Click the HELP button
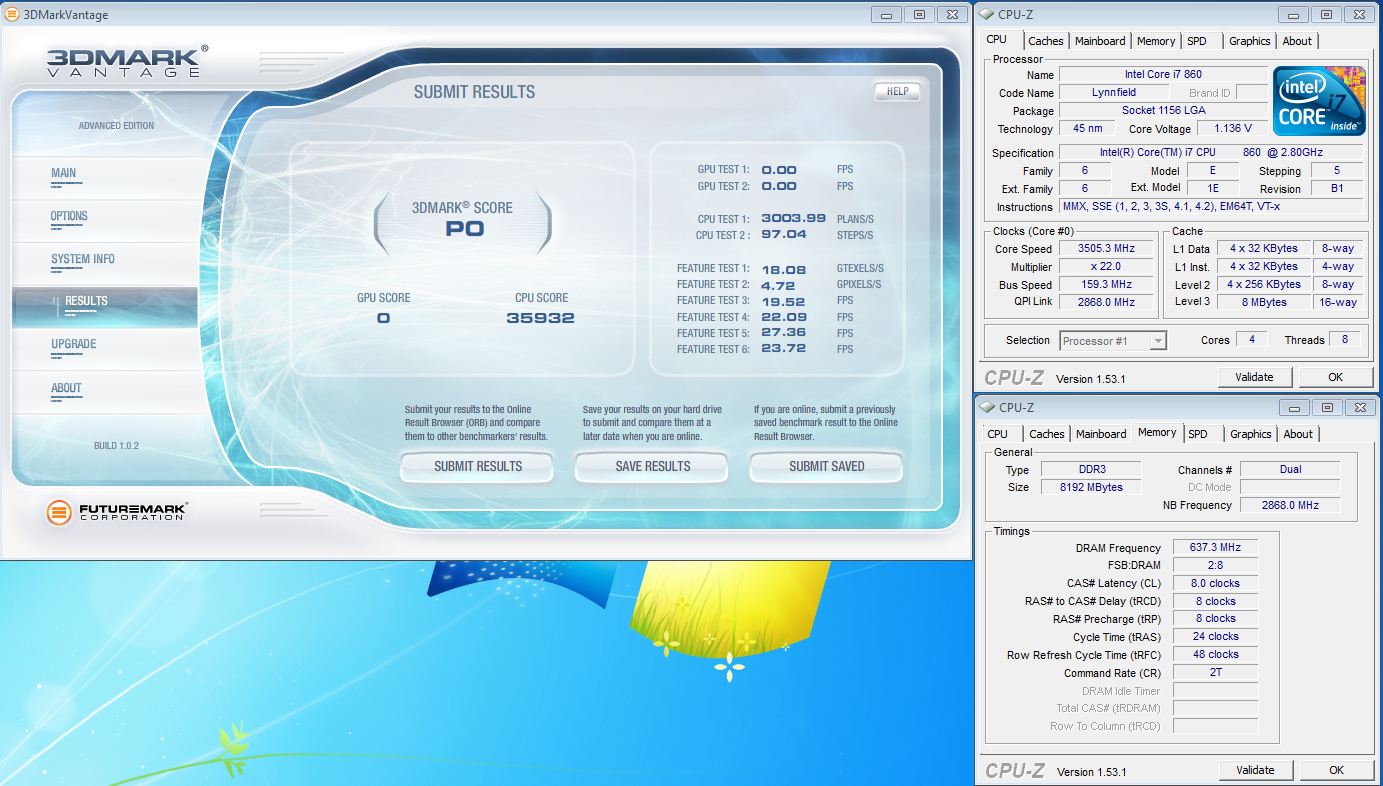The width and height of the screenshot is (1383, 786). 898,91
